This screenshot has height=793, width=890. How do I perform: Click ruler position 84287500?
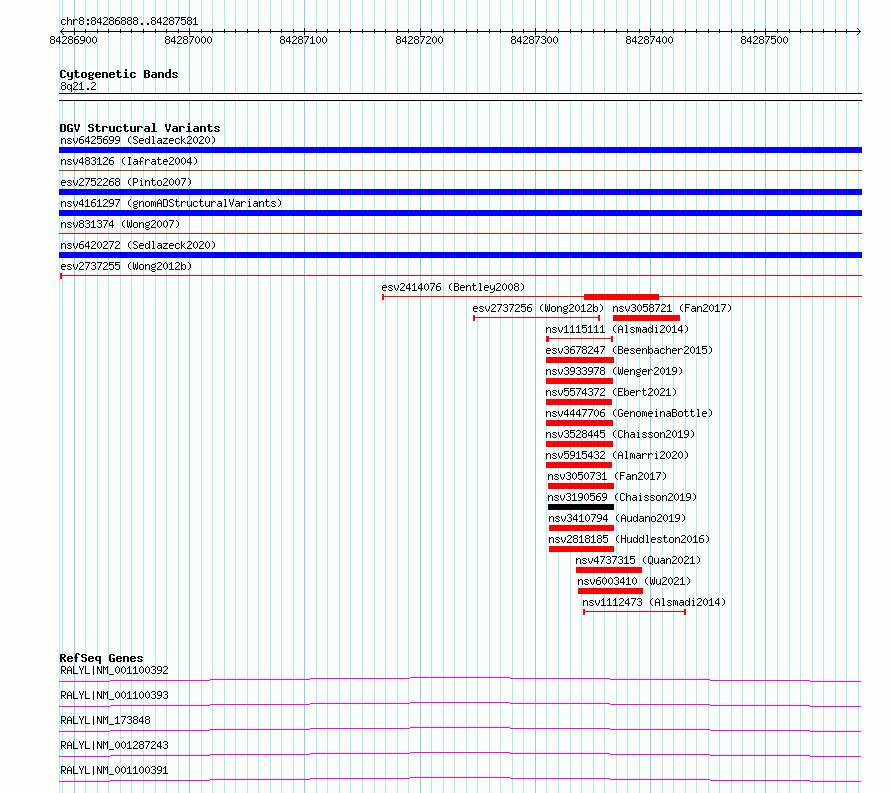coord(765,40)
